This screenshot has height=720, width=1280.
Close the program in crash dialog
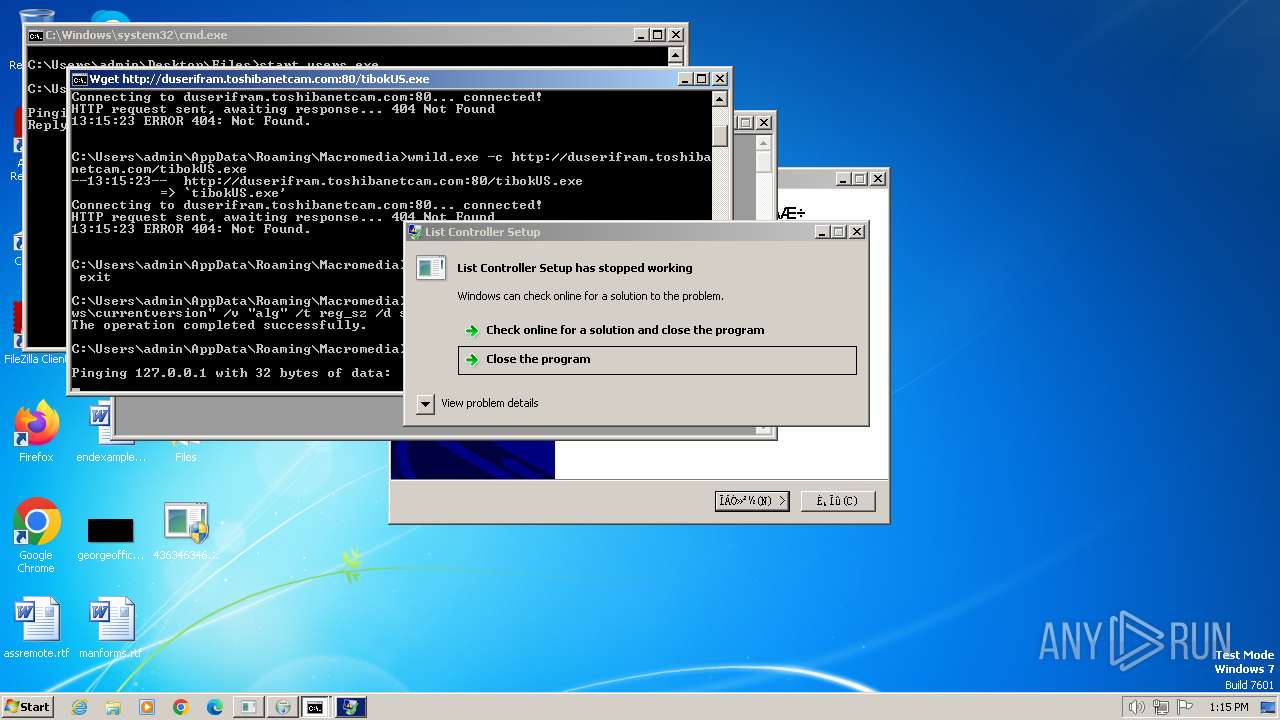[657, 360]
